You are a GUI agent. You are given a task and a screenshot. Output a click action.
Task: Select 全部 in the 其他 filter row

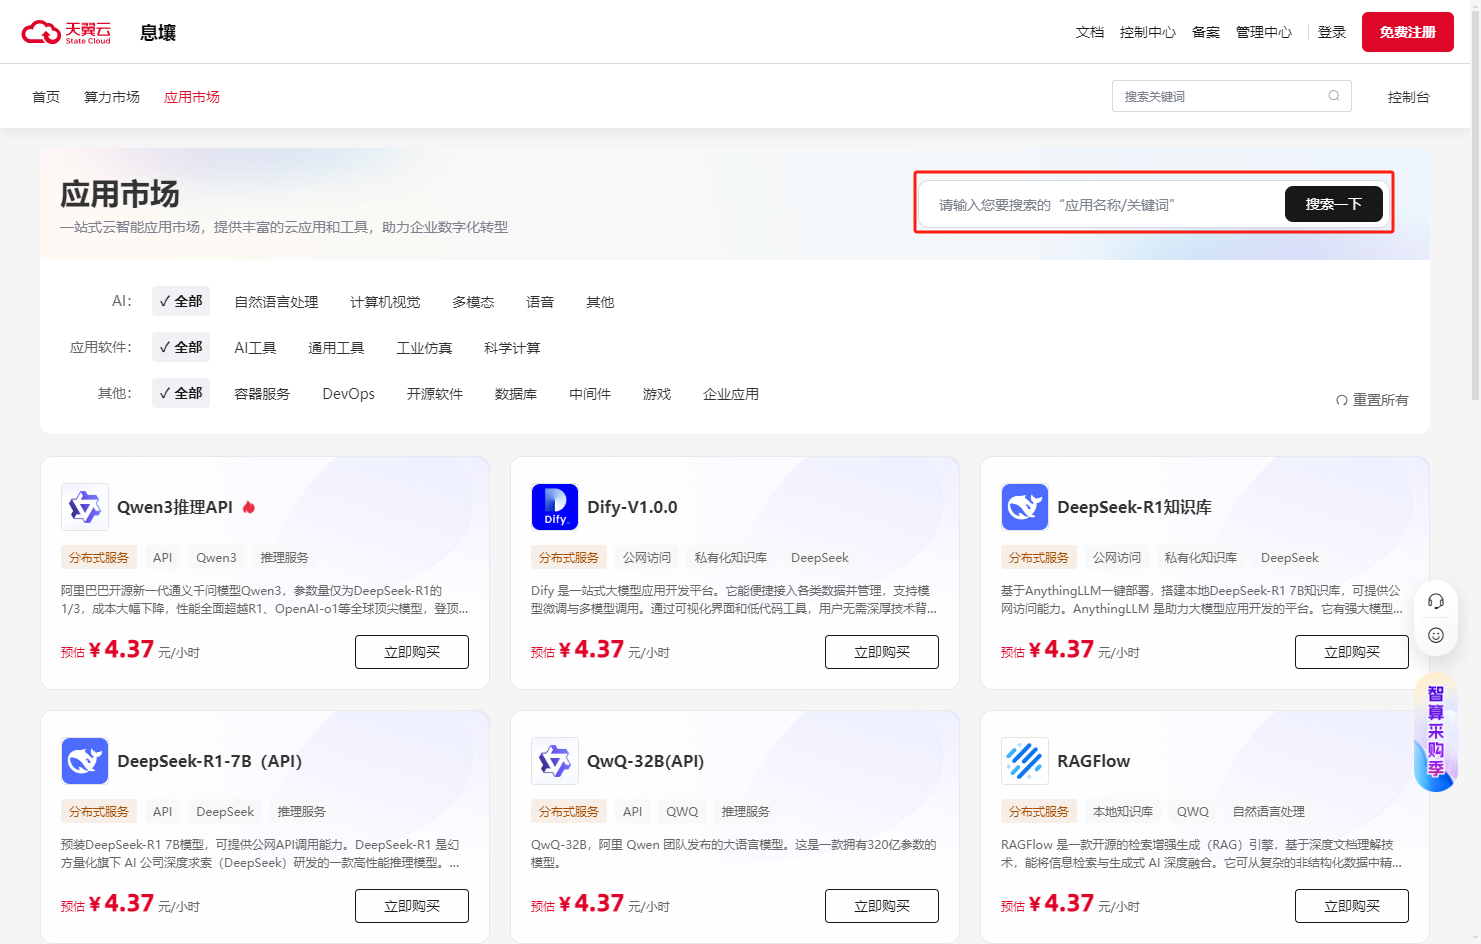181,393
